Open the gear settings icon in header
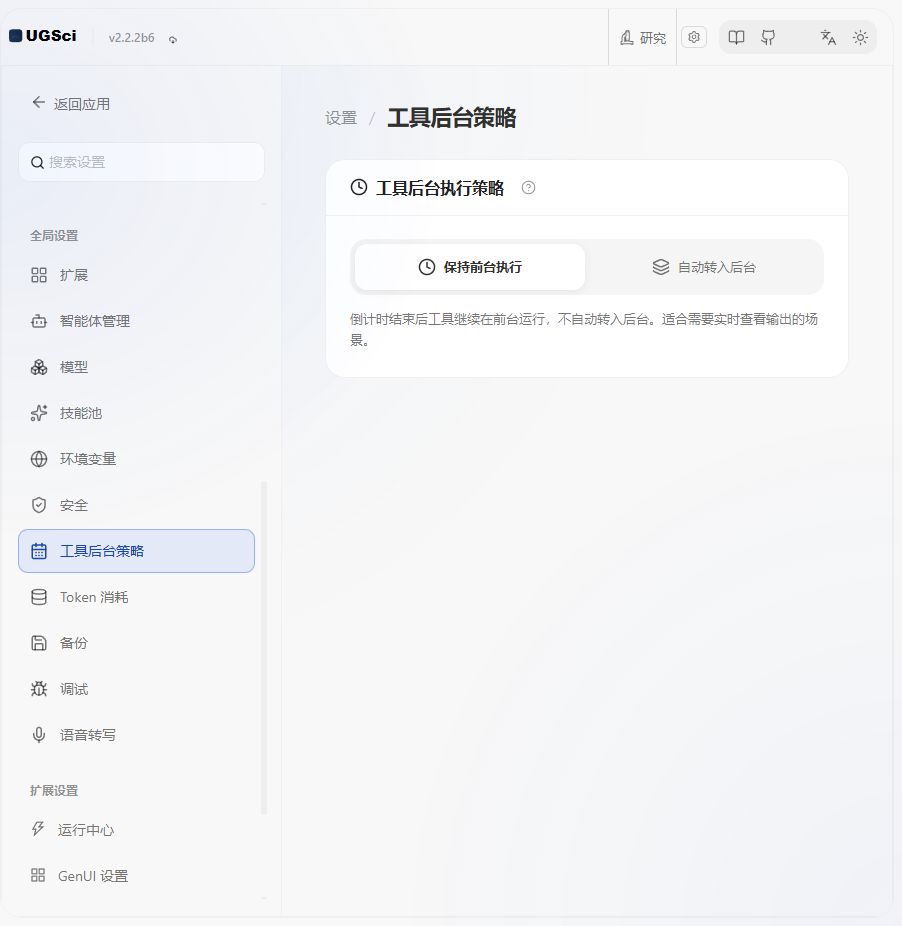 point(694,37)
